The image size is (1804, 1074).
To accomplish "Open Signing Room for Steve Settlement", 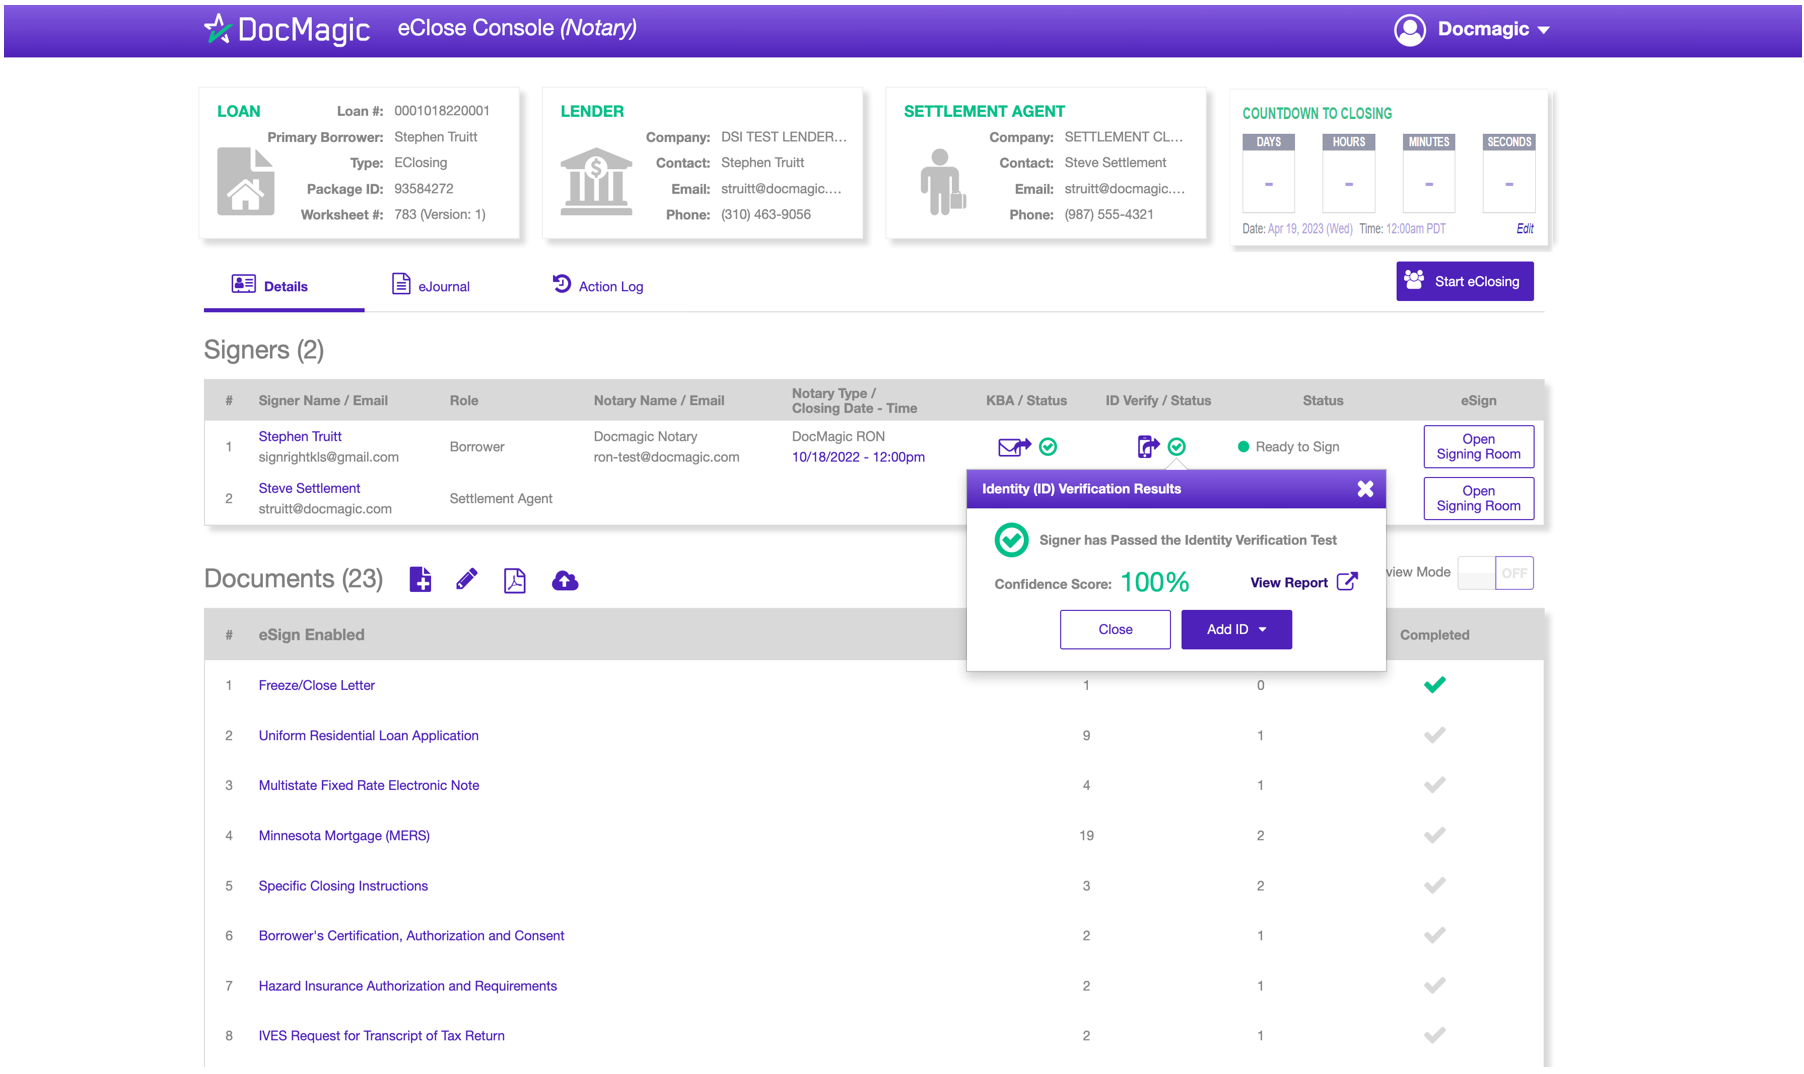I will point(1478,498).
